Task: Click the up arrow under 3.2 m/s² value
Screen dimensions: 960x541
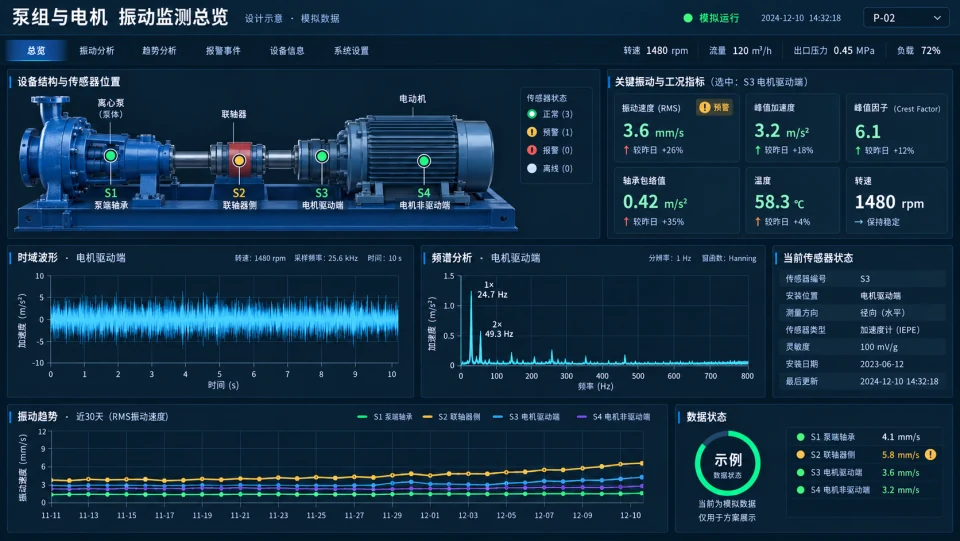Action: 758,150
